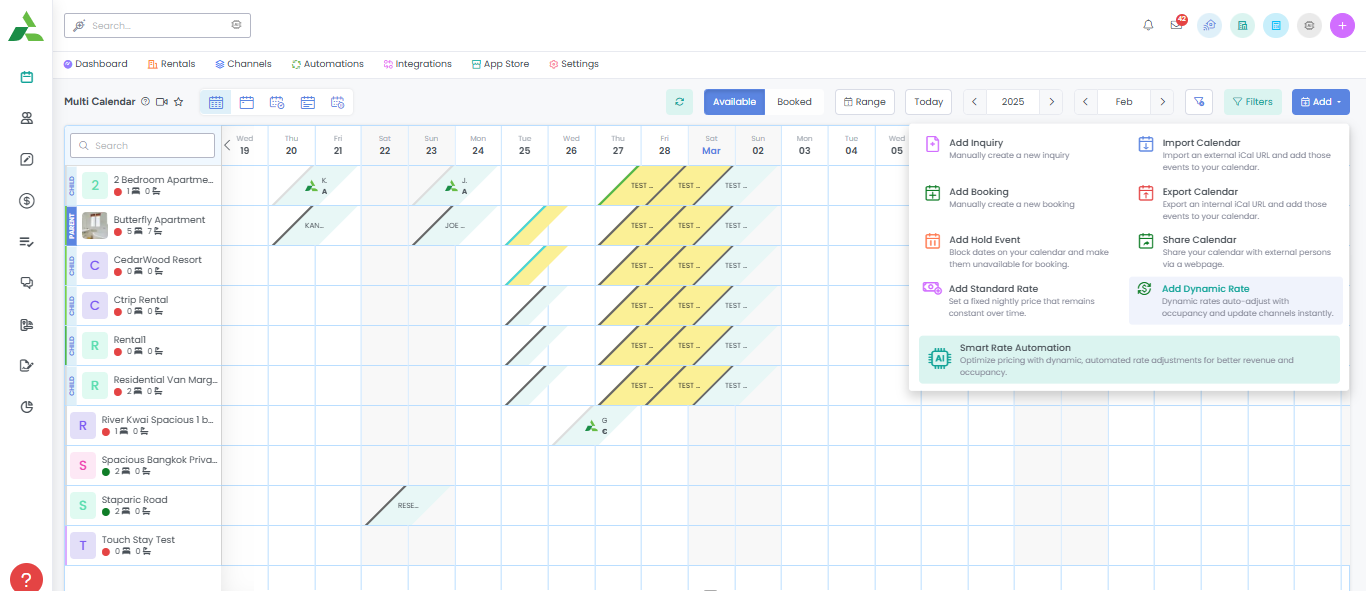Open the pie chart reports icon in sidebar
Image resolution: width=1366 pixels, height=591 pixels.
(27, 407)
